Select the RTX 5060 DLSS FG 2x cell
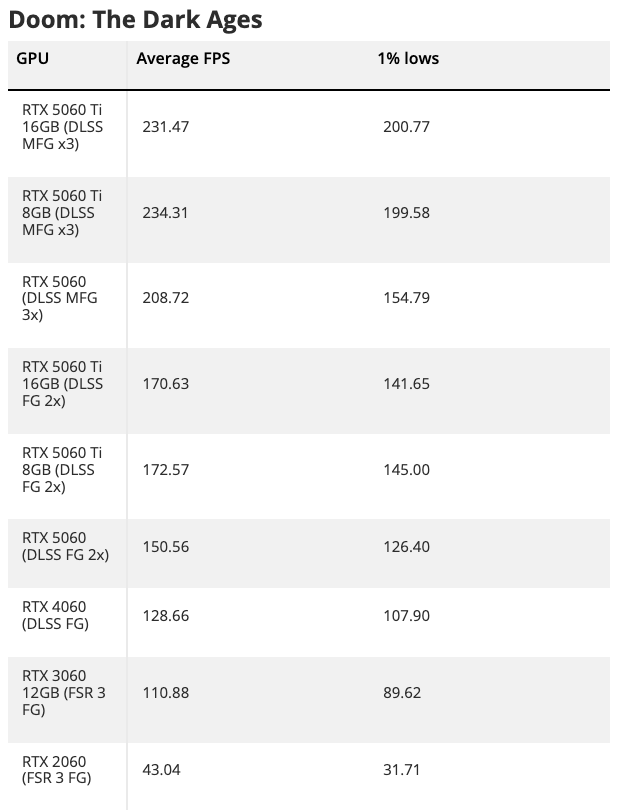 tap(65, 546)
